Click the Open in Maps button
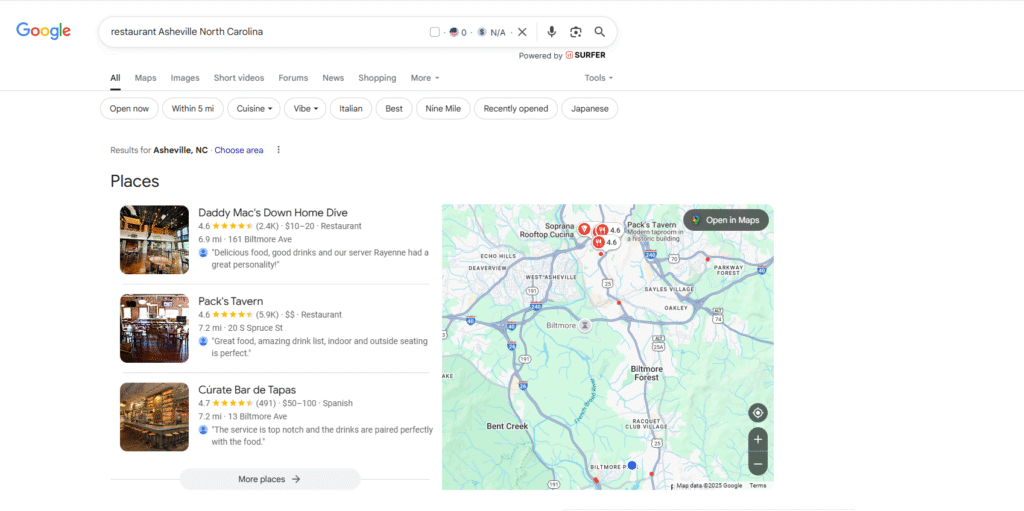 726,220
